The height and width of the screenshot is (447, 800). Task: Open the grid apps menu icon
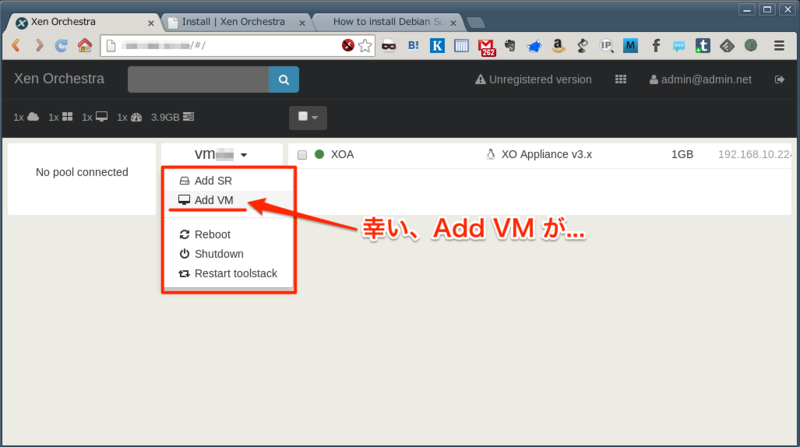[620, 80]
